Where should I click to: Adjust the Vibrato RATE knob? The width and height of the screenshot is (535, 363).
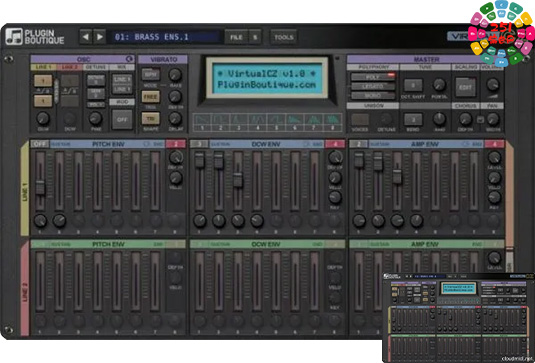click(x=175, y=74)
